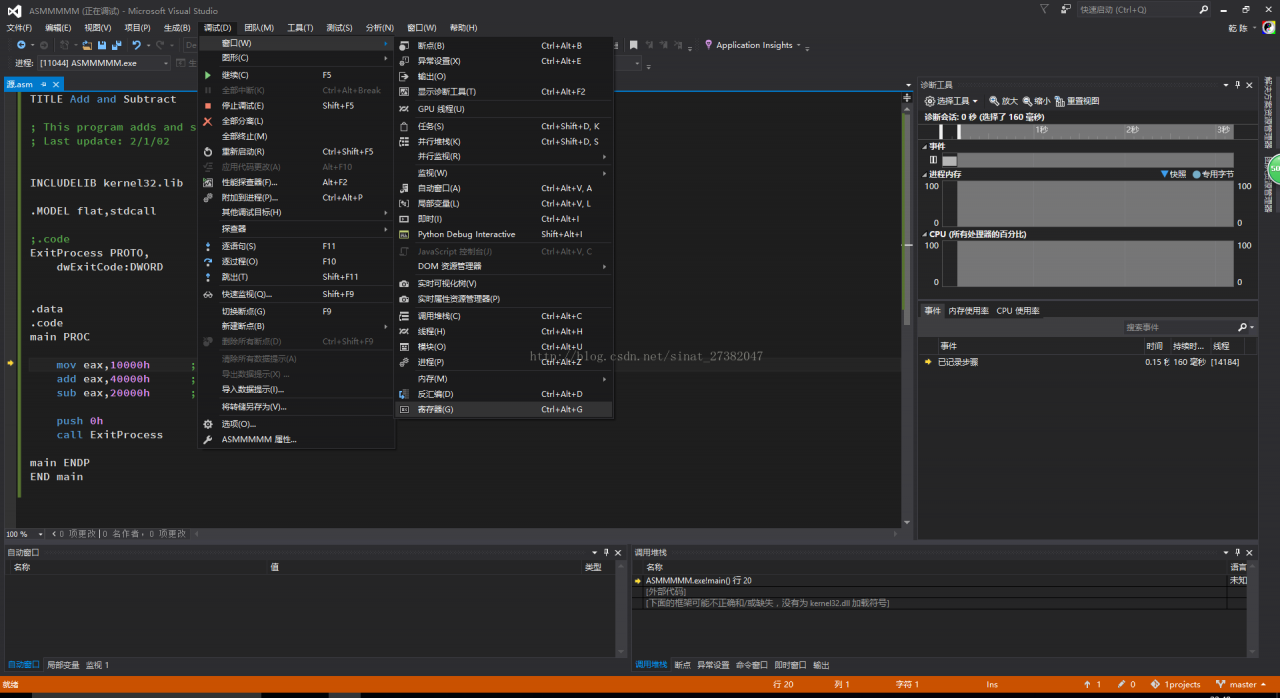Image resolution: width=1280 pixels, height=698 pixels.
Task: Click 反汇编(D) disassembly menu icon
Action: coord(404,394)
